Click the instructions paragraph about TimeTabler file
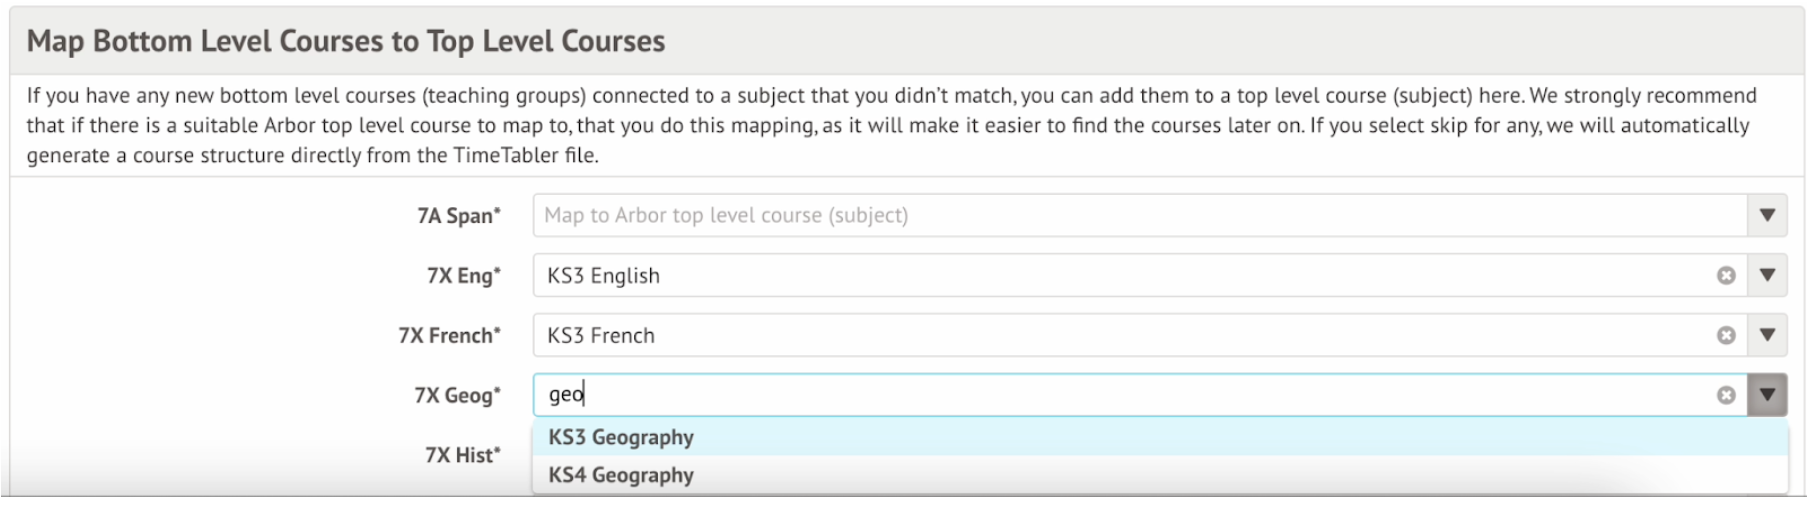 coord(890,126)
